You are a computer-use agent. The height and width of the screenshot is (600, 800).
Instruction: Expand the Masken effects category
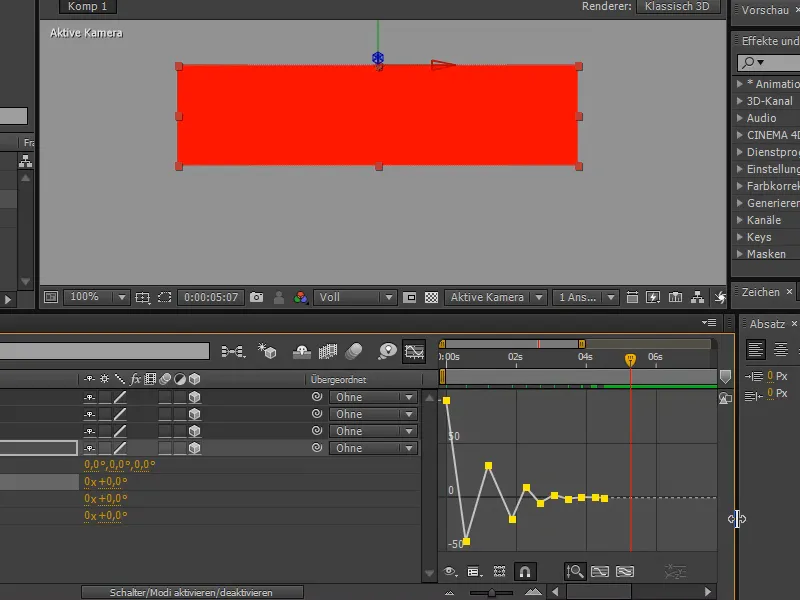pos(740,254)
